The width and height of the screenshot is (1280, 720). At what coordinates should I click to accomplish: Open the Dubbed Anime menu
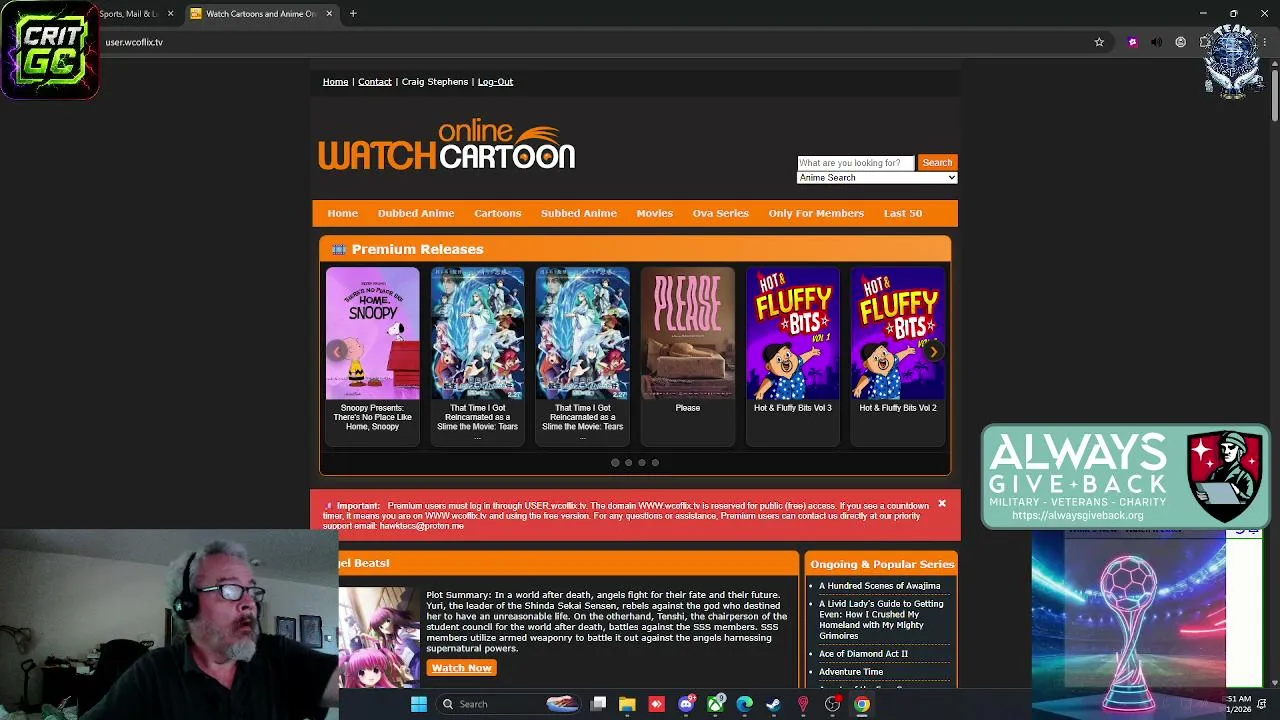416,213
